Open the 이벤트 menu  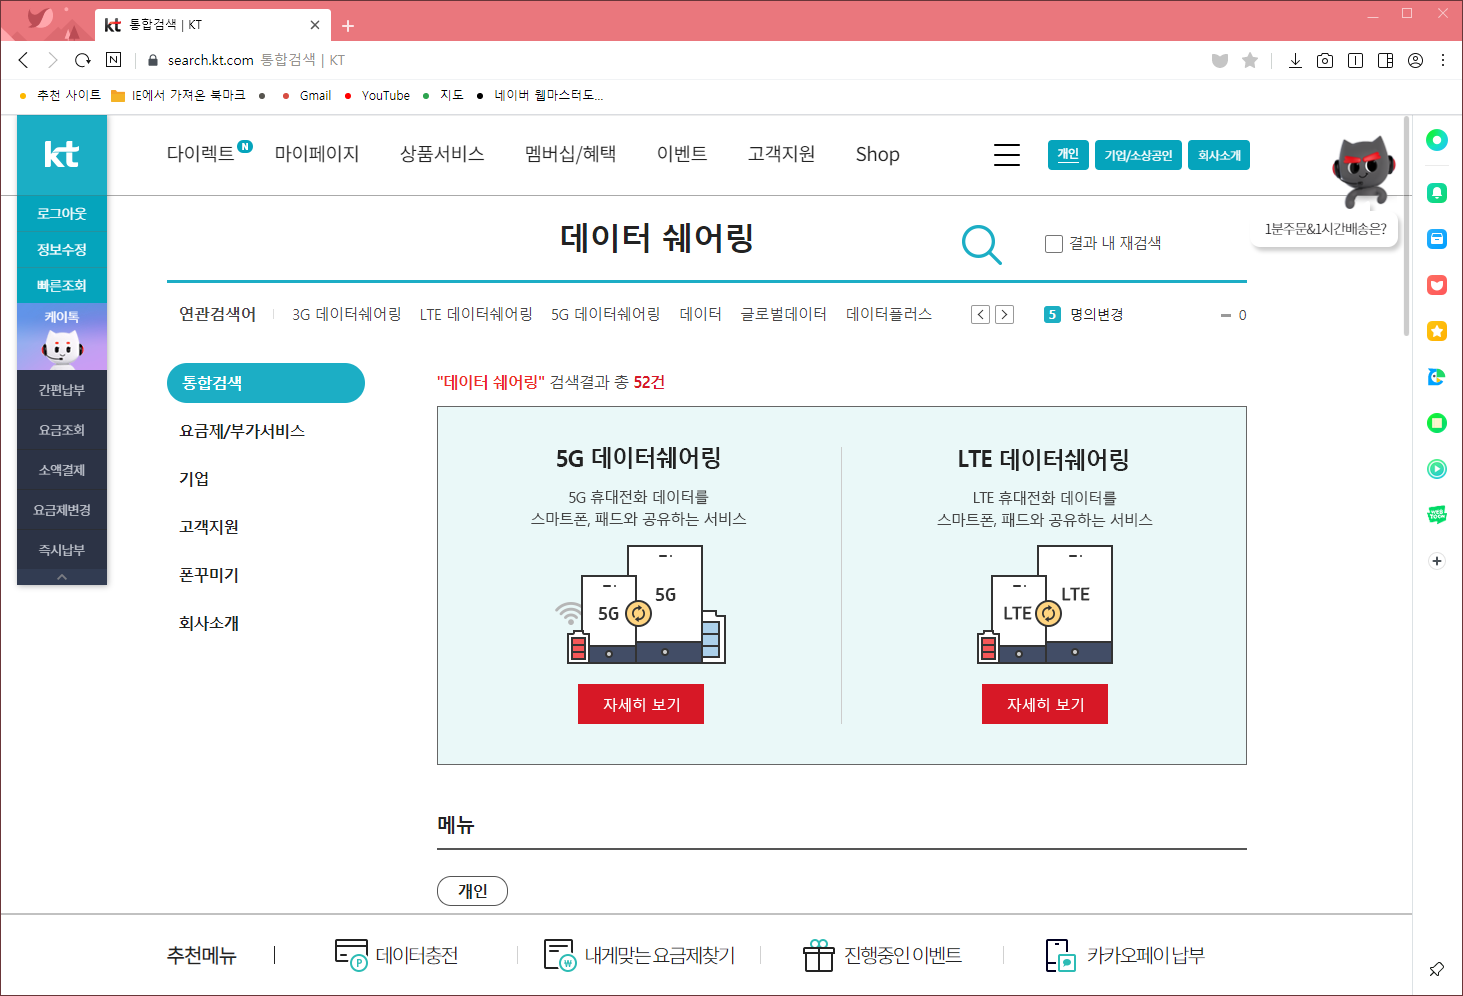coord(682,154)
